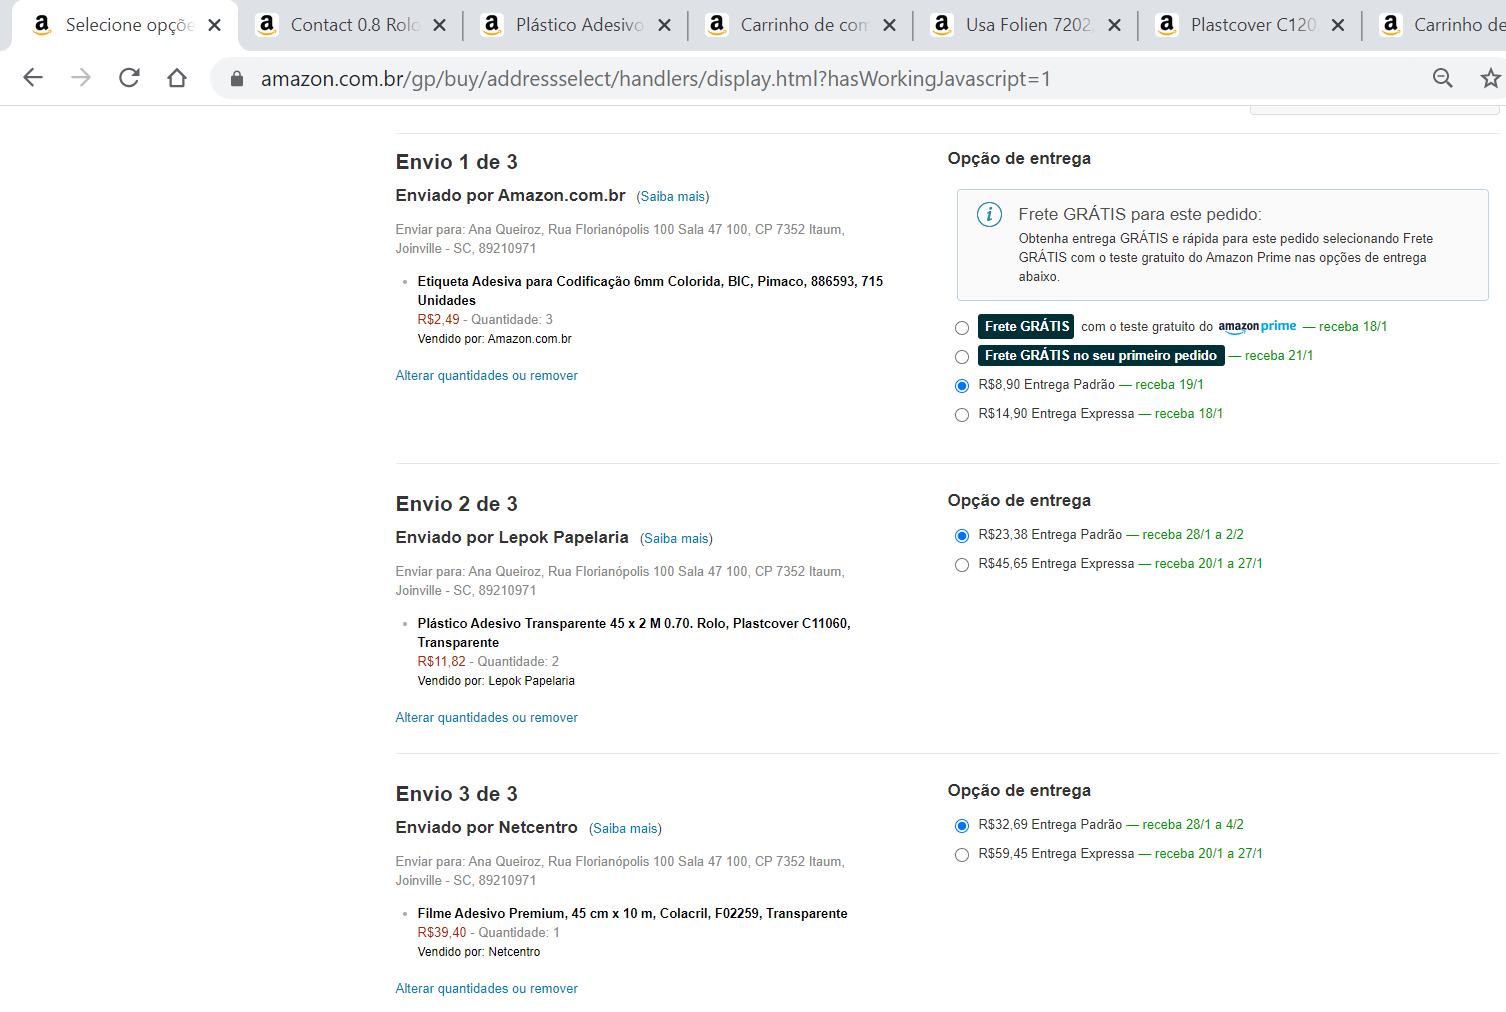
Task: Click 'receba 18/1' next to Prime offer
Action: click(x=1353, y=327)
